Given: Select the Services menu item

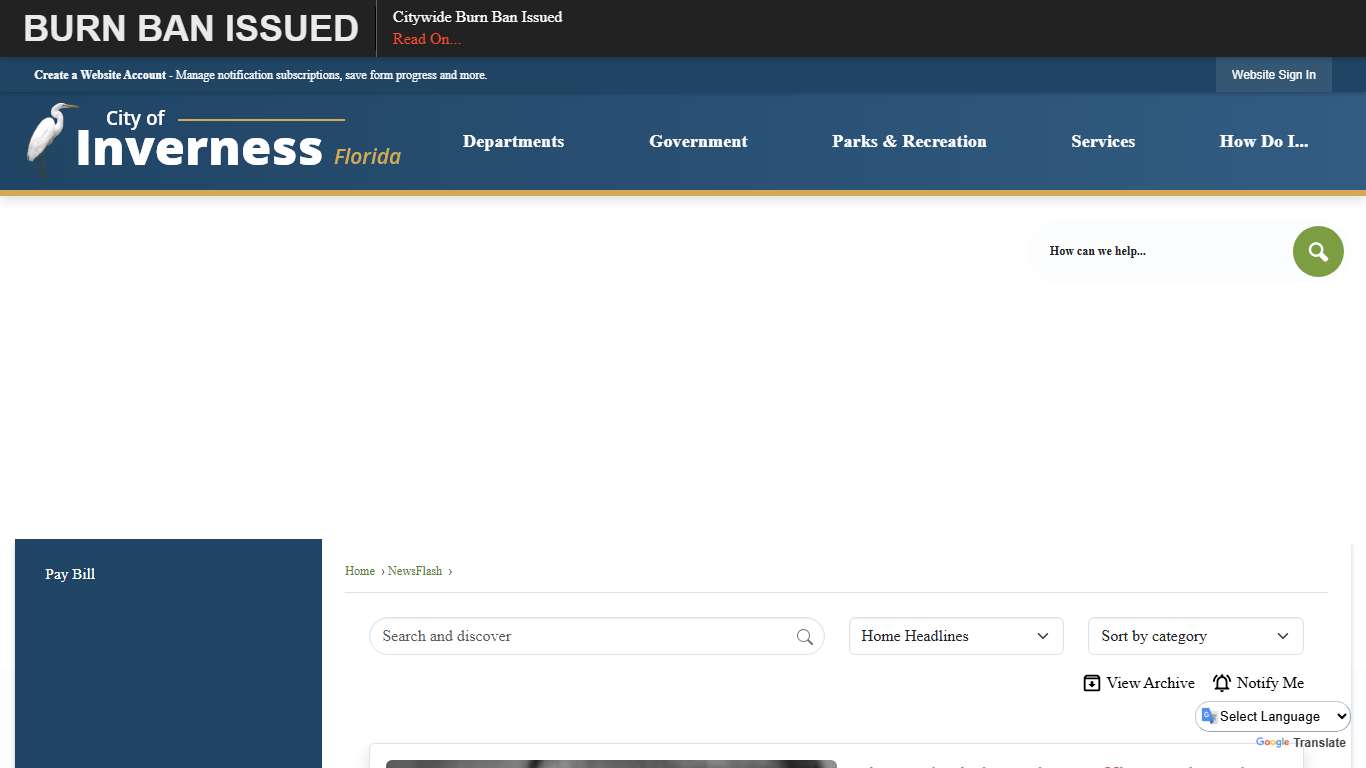Looking at the screenshot, I should (1103, 141).
